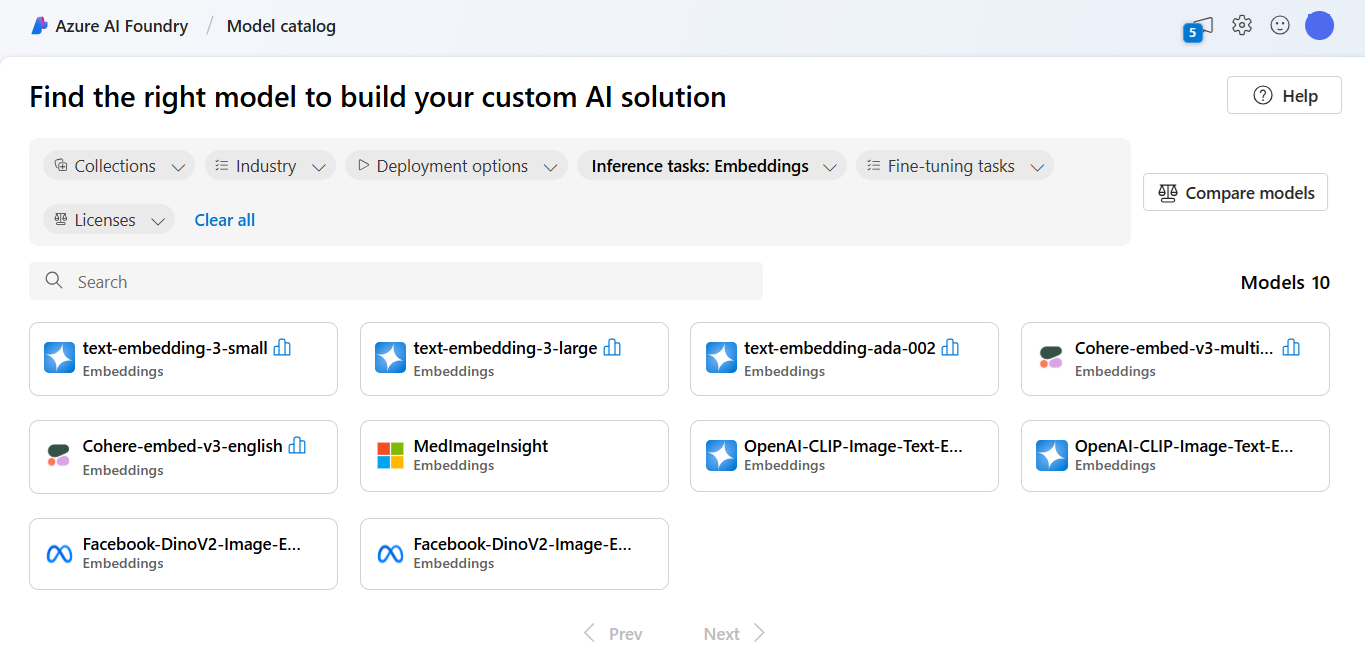
Task: Click the Cohere-embed-v3-english logo icon
Action: pyautogui.click(x=58, y=456)
